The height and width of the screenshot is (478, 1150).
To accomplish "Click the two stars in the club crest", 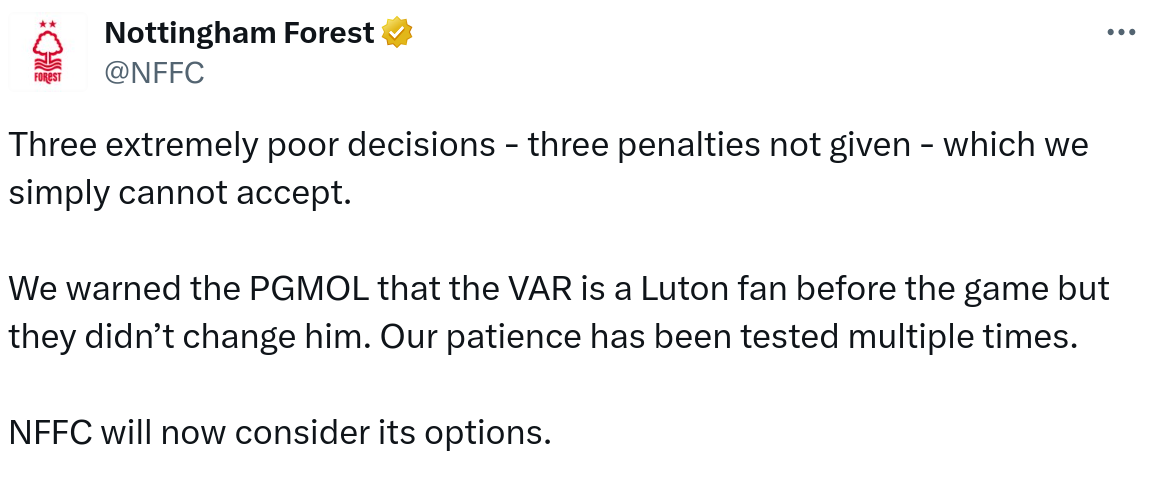I will point(47,23).
